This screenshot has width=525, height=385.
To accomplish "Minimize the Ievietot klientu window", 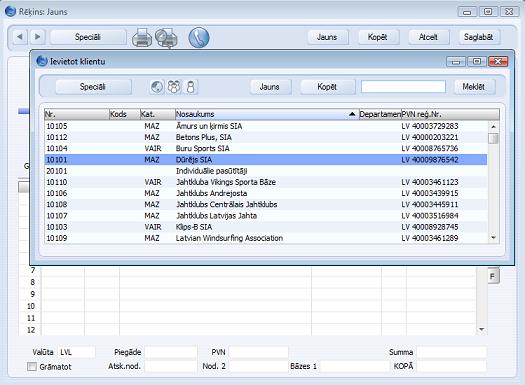I will point(456,61).
